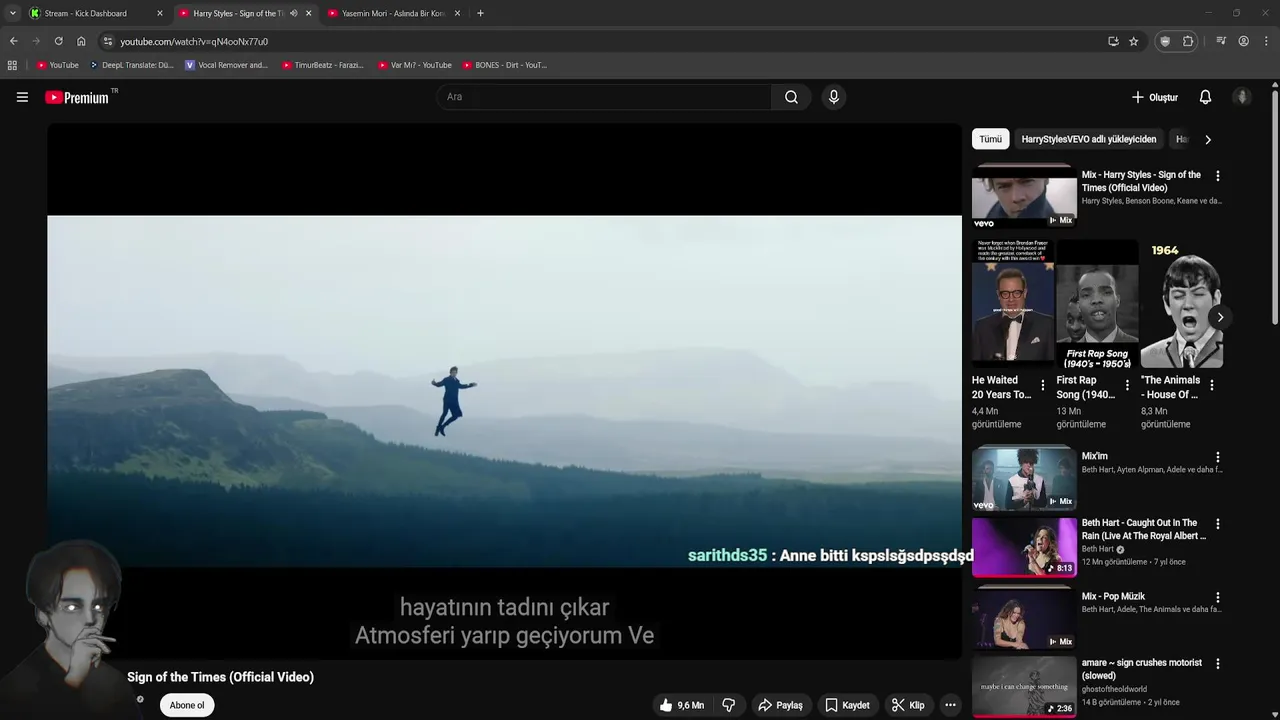Open options for The Animals short
Screen dimensions: 1280x720
(1212, 385)
